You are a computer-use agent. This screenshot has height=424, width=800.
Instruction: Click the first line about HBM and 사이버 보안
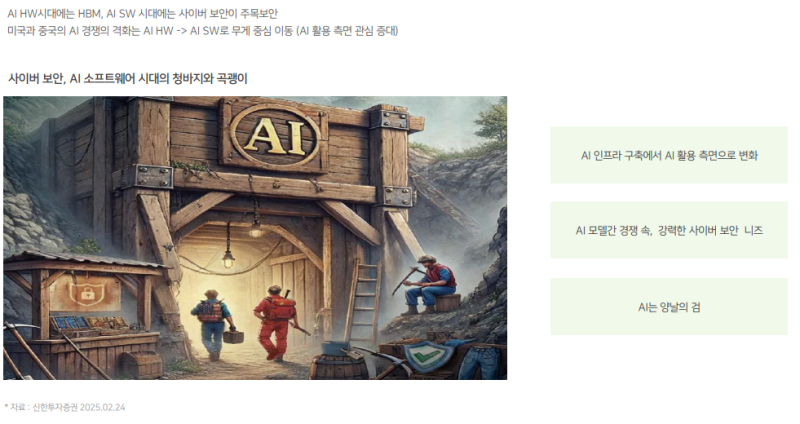[142, 14]
